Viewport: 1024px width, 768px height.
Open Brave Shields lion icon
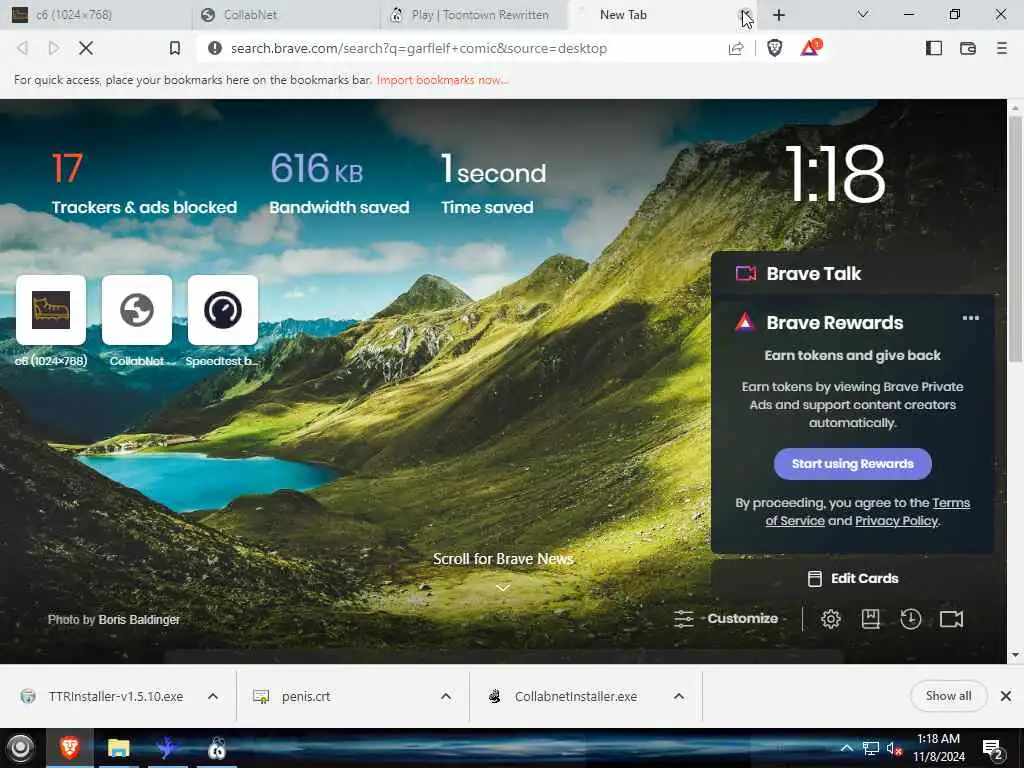tap(775, 48)
